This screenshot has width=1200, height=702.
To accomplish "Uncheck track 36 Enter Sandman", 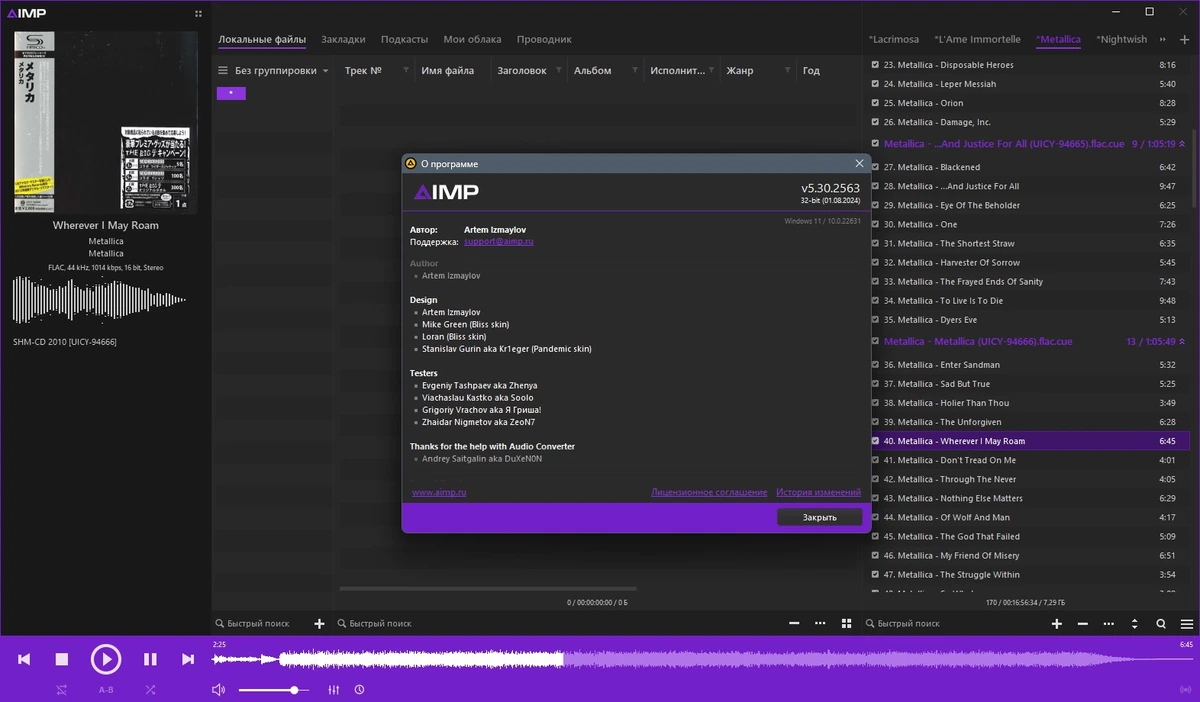I will click(x=876, y=365).
